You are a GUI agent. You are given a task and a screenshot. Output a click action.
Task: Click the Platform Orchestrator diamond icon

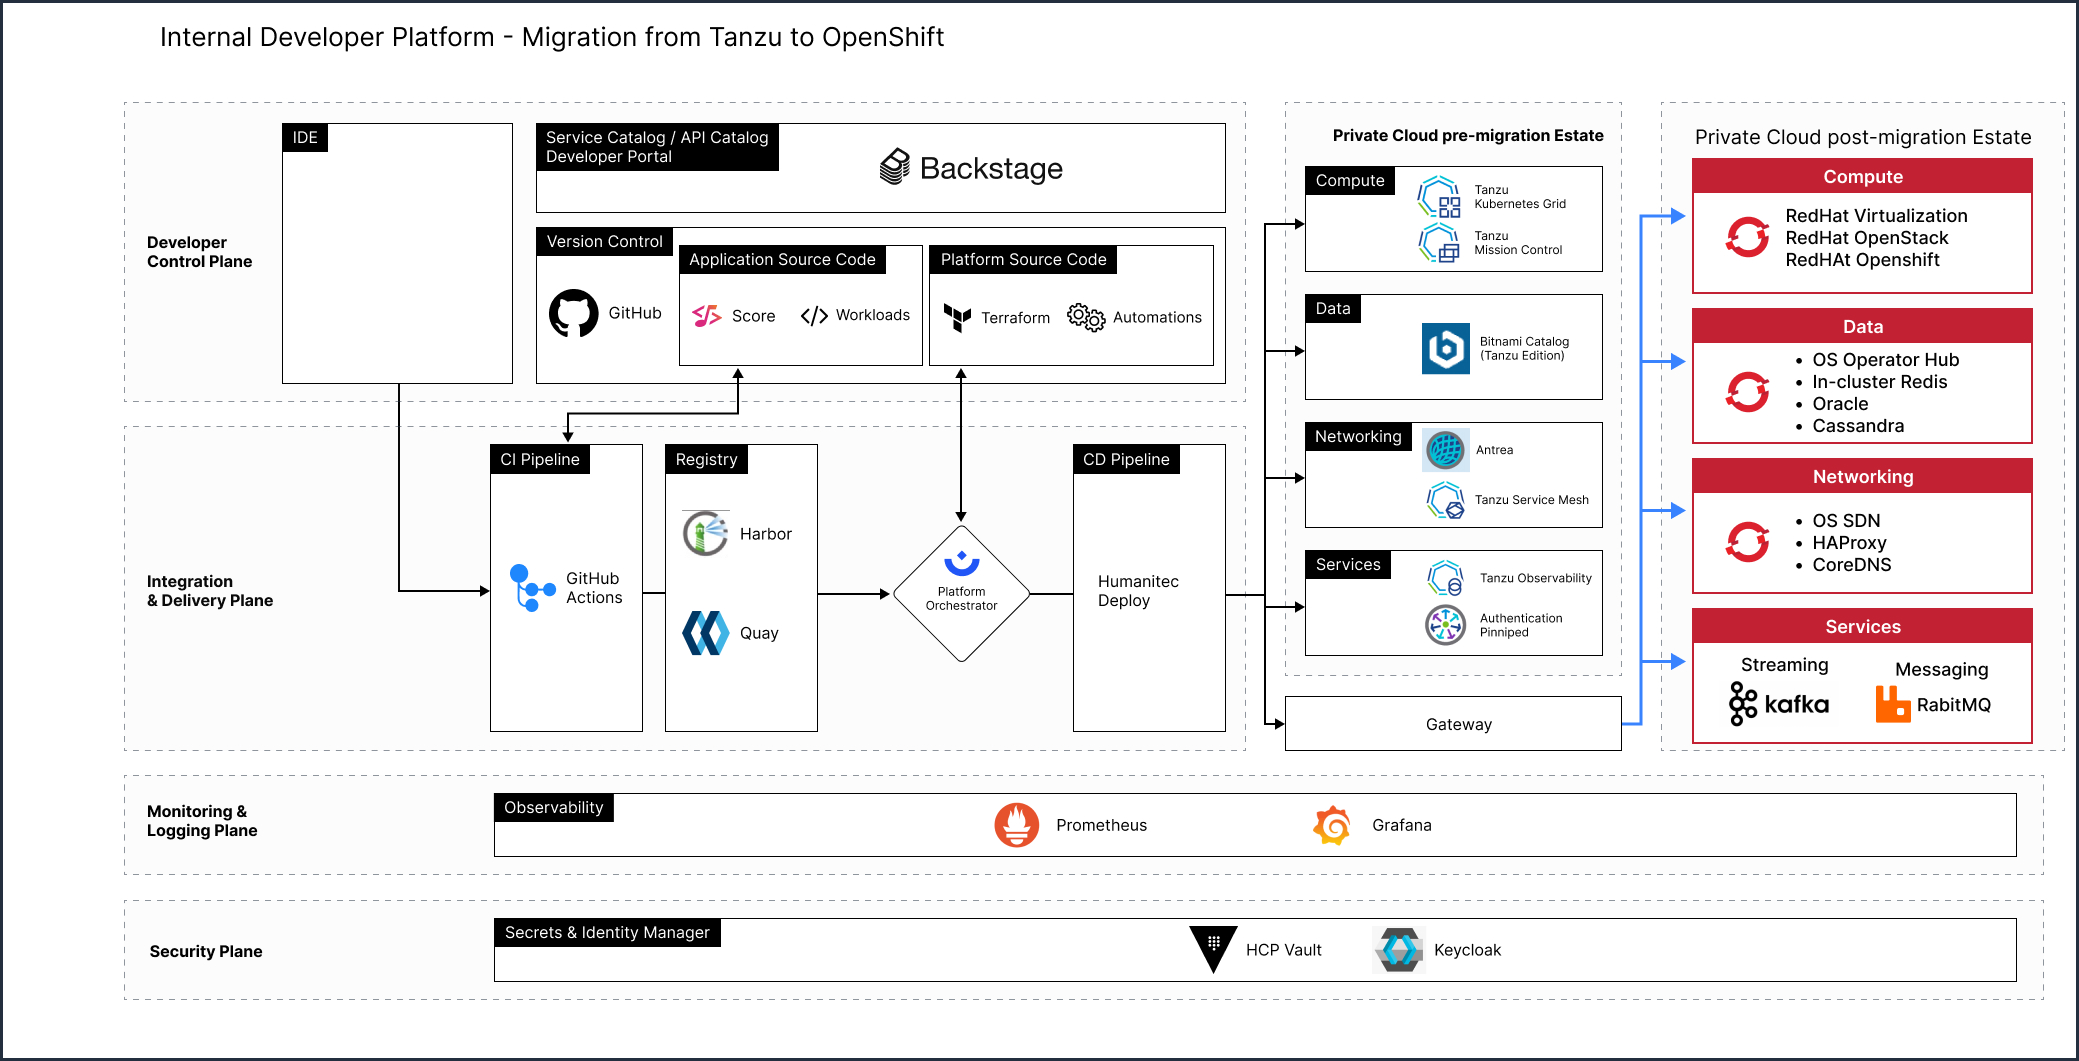pyautogui.click(x=960, y=590)
